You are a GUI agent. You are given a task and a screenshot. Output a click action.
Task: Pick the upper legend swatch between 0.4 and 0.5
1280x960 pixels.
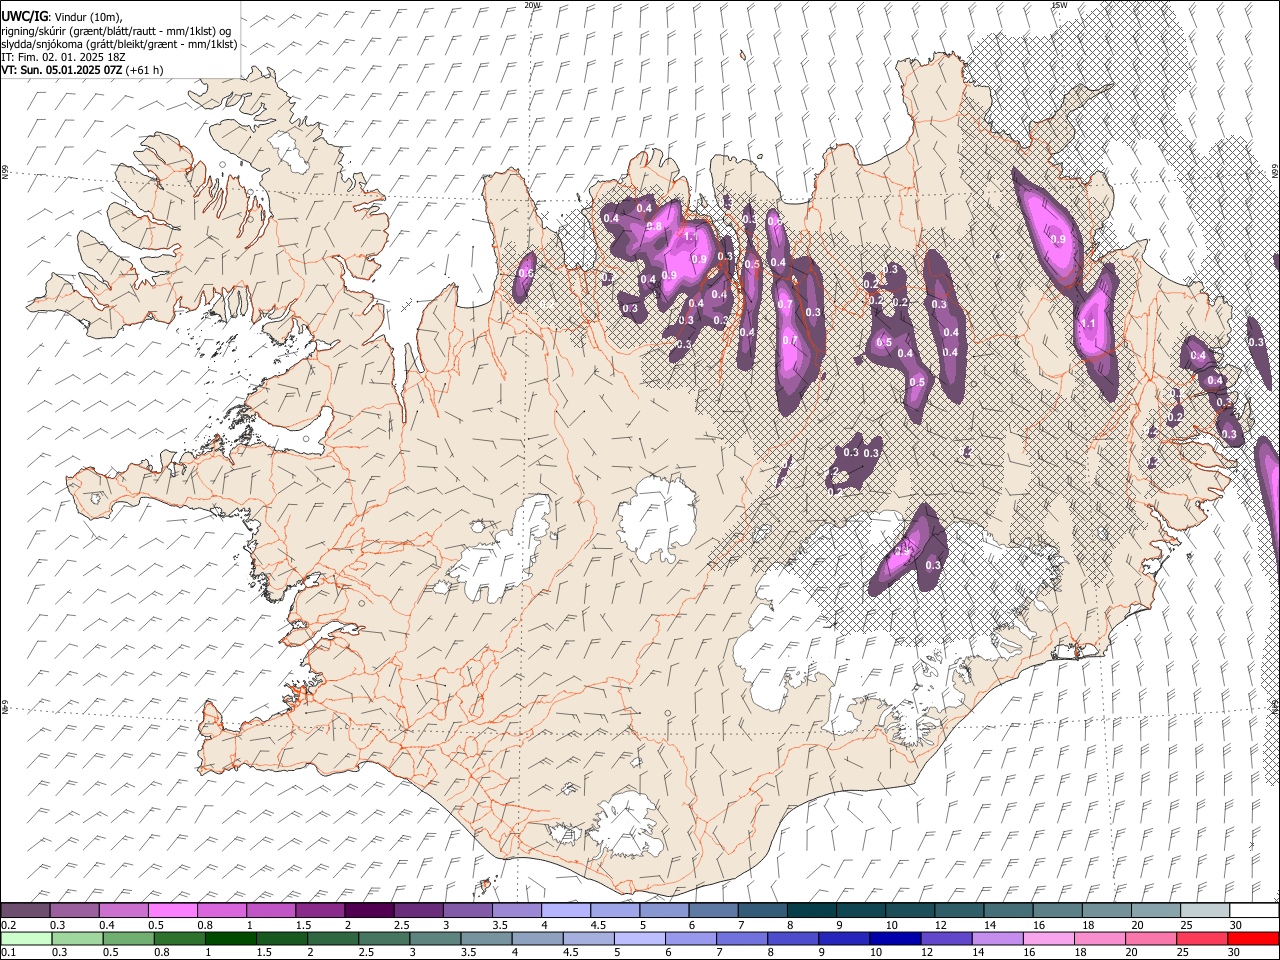[124, 910]
